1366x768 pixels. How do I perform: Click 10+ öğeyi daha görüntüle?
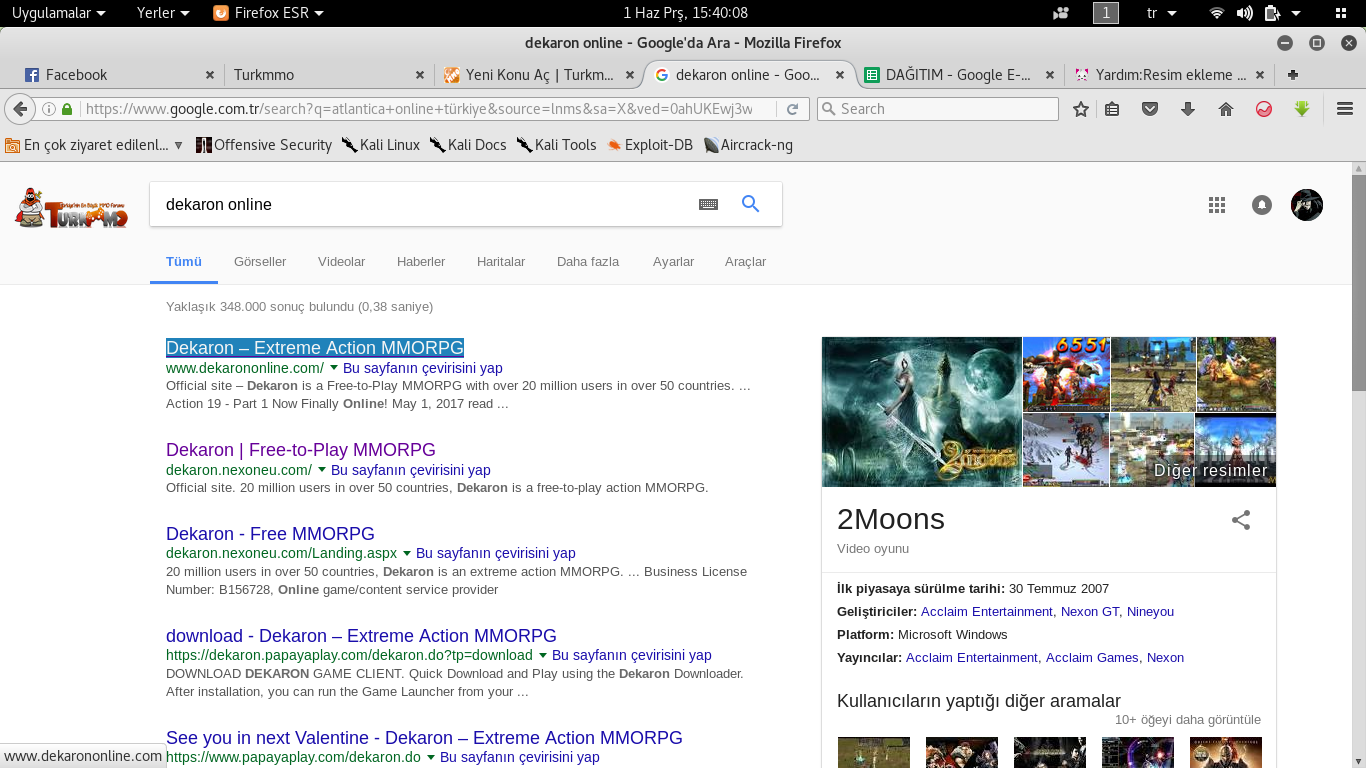click(x=1188, y=720)
